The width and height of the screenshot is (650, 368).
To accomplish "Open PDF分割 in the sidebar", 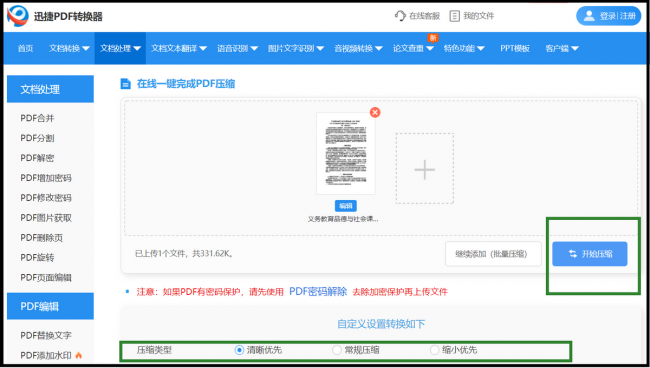I will coord(37,138).
